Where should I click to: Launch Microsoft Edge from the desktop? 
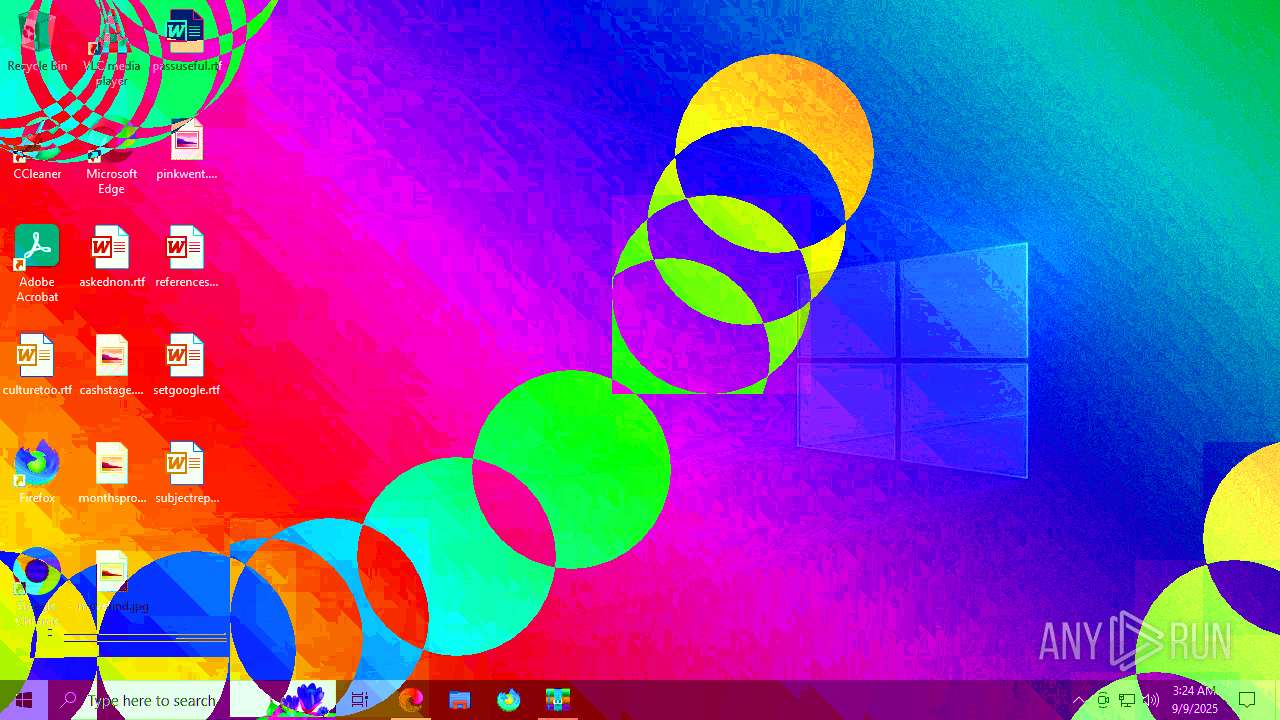111,157
